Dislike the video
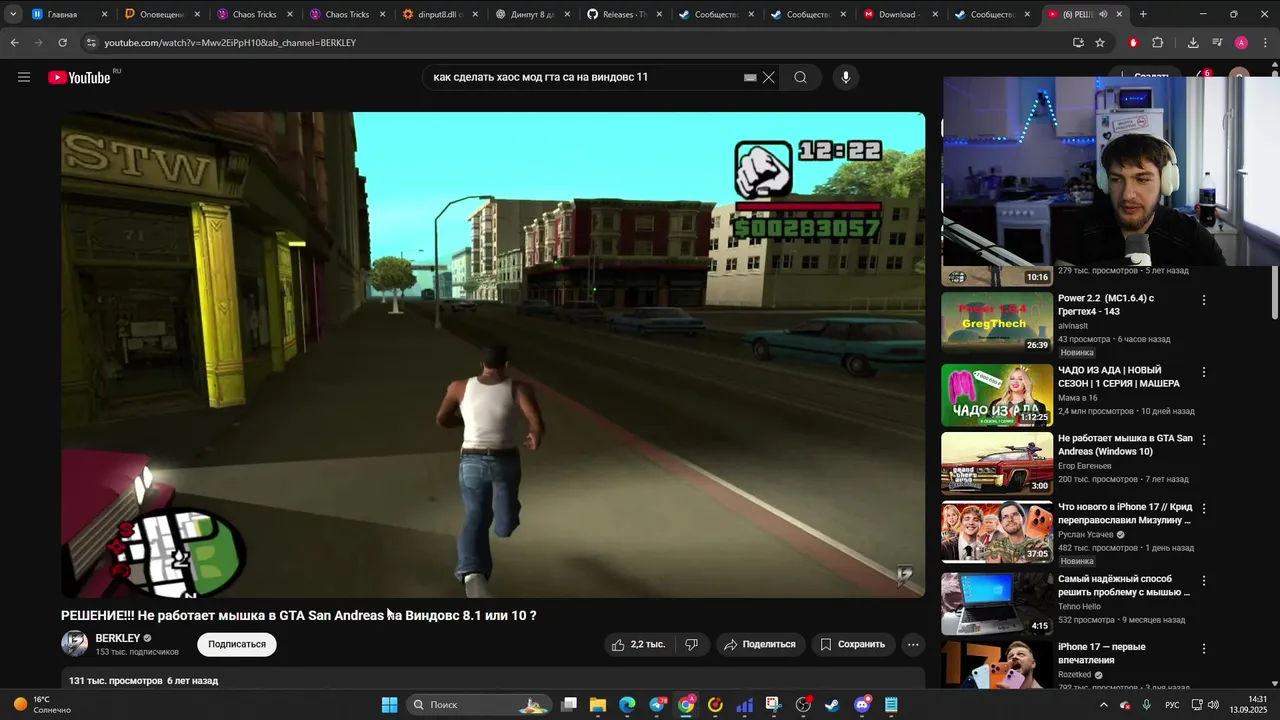 point(691,644)
